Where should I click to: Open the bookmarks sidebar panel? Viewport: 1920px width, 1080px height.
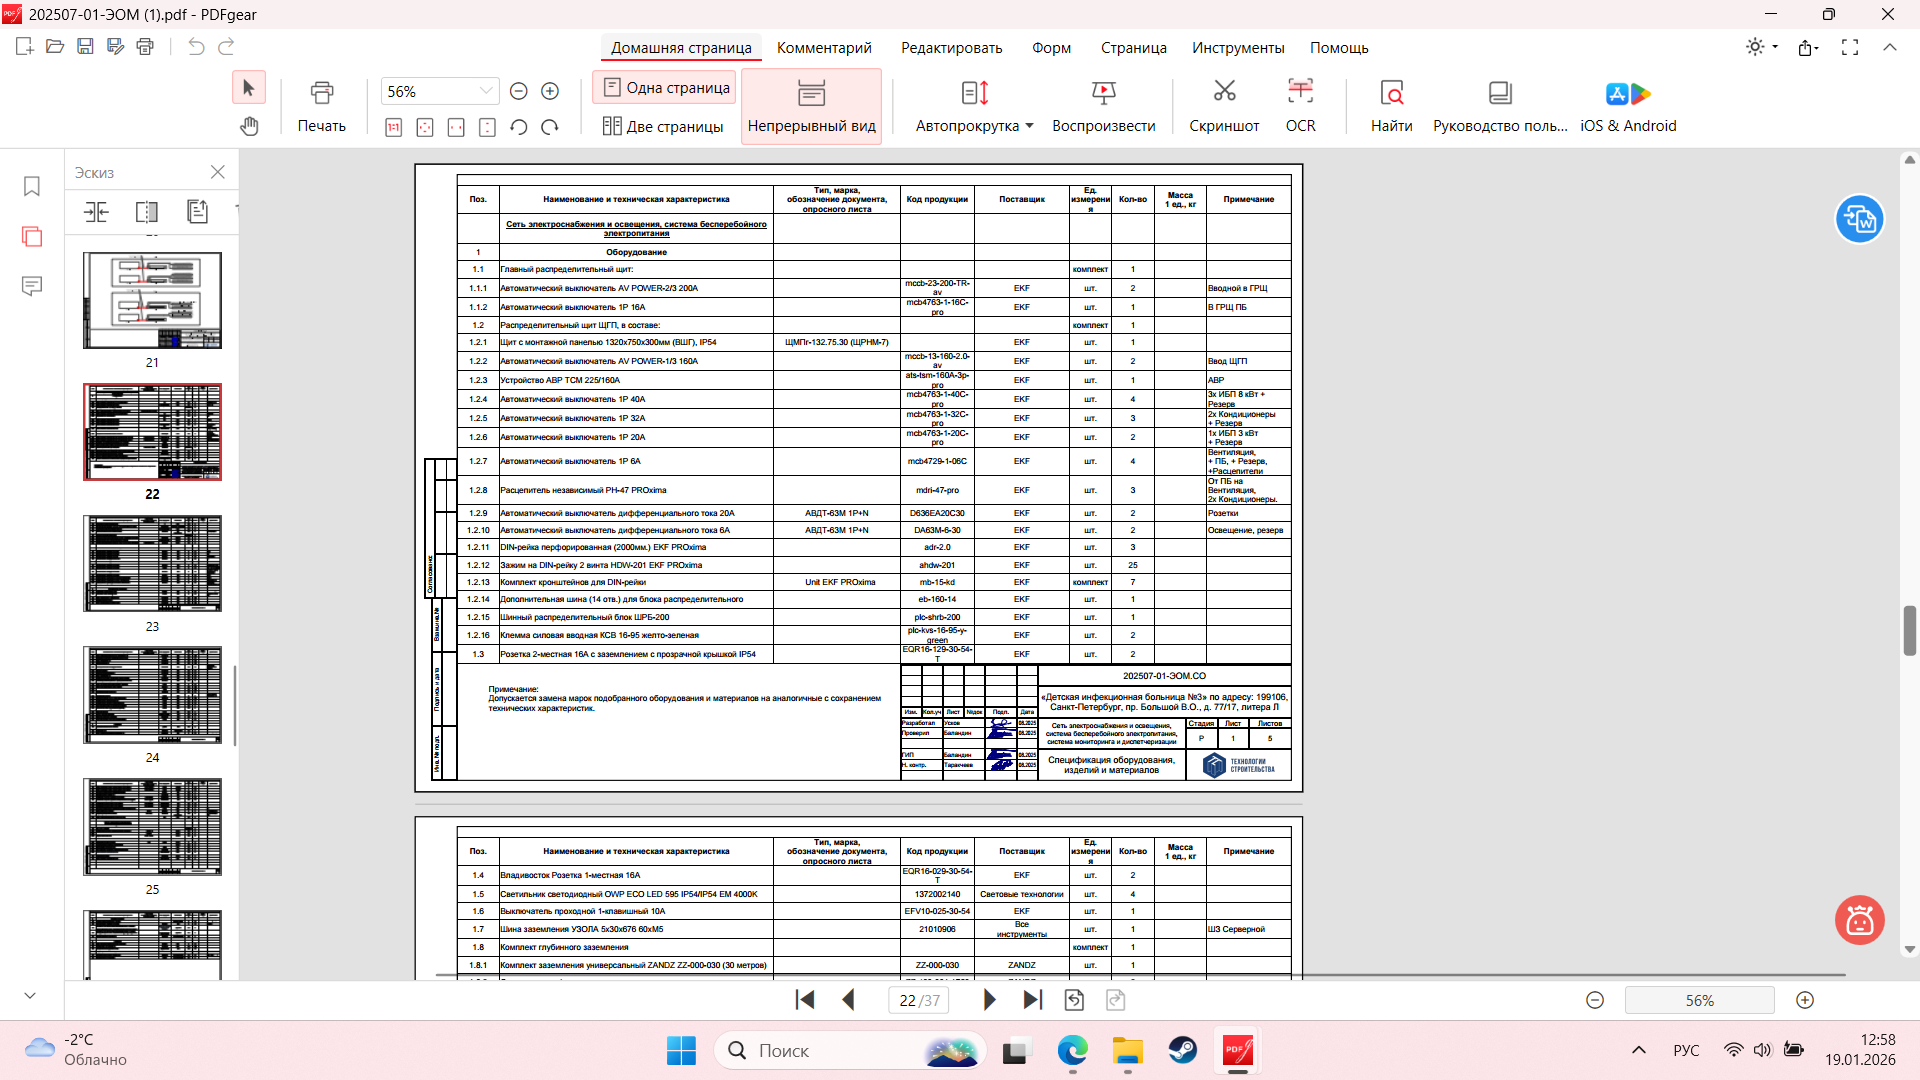[32, 187]
